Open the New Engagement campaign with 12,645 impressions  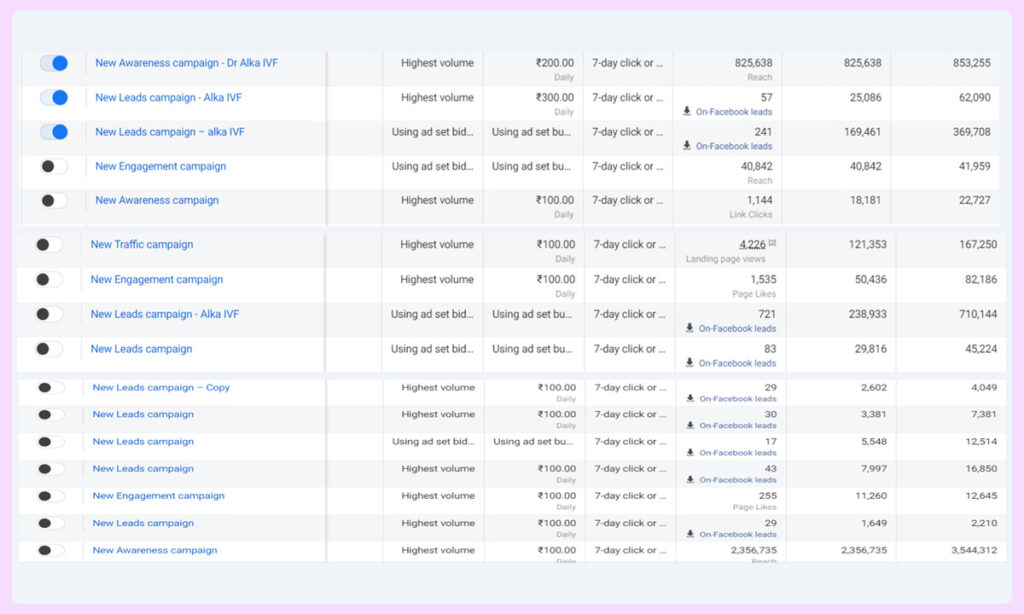(x=159, y=496)
